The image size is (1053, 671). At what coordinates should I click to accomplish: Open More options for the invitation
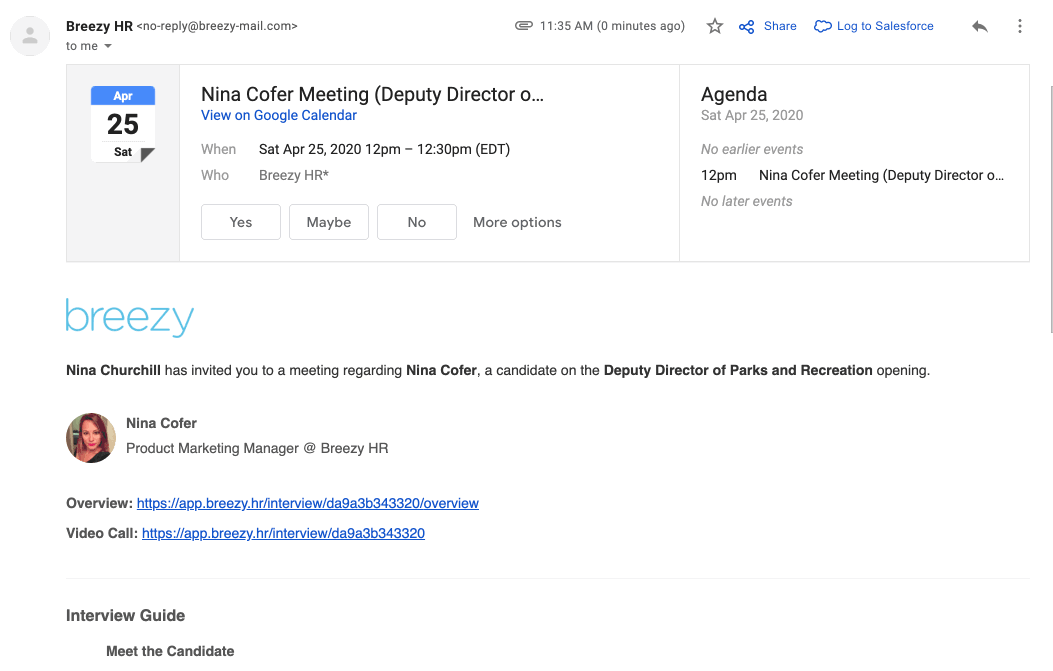tap(517, 222)
